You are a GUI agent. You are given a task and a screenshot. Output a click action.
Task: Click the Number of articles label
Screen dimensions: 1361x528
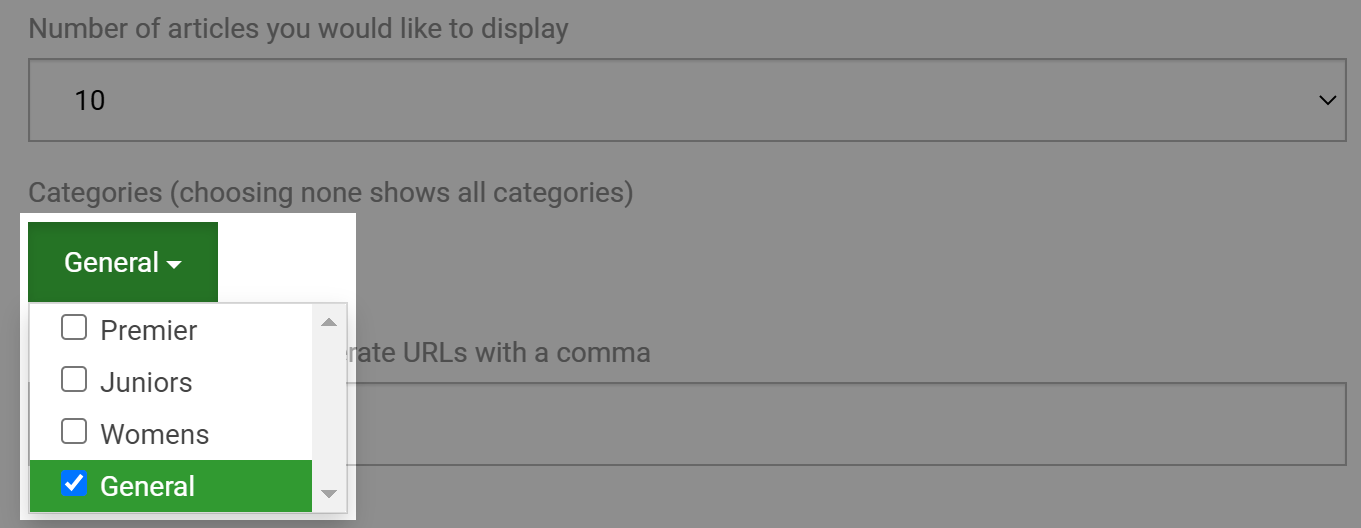click(298, 28)
